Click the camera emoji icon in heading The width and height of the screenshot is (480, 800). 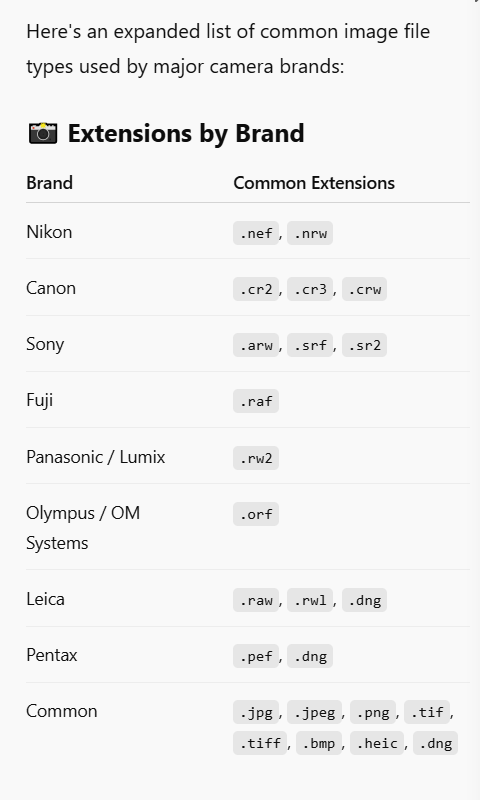pos(43,133)
